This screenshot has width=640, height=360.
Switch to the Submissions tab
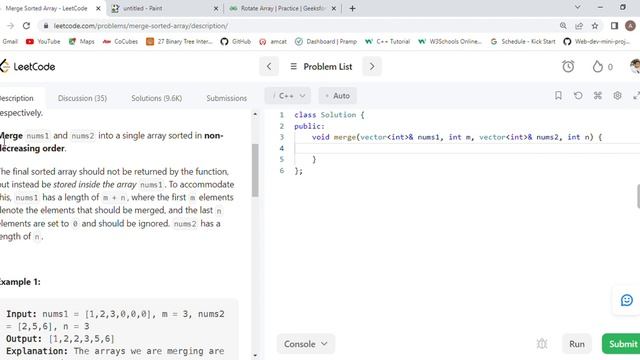tap(227, 98)
